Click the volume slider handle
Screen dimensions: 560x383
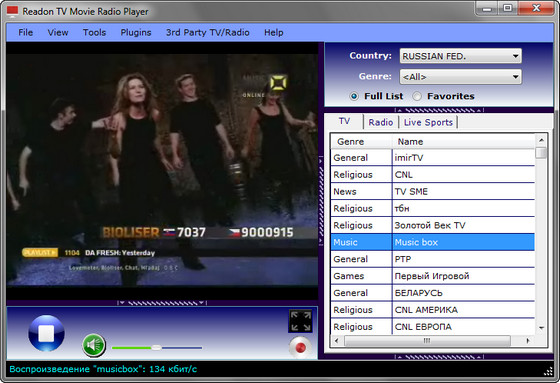[156, 347]
